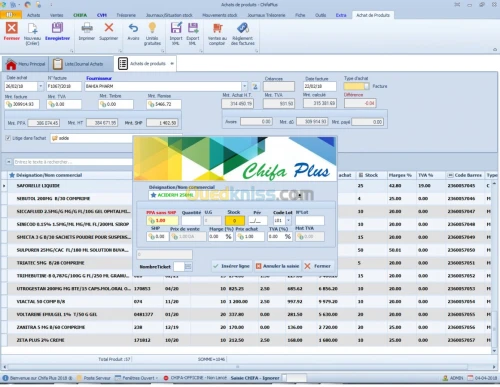This screenshot has width=500, height=387.
Task: Click the Marges % column header
Action: [x=401, y=175]
